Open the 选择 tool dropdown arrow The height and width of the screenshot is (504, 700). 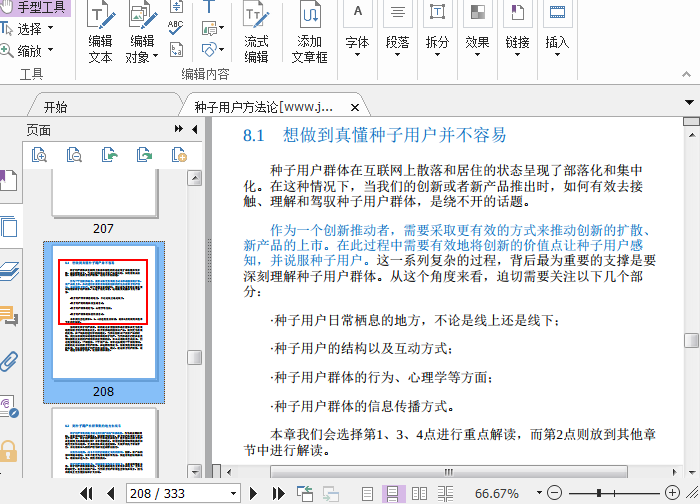tap(50, 28)
